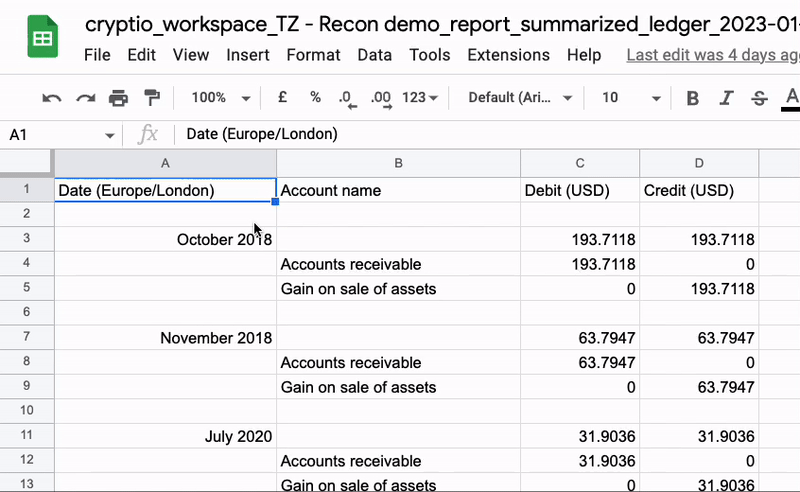Select column A header
The image size is (800, 492).
point(165,163)
